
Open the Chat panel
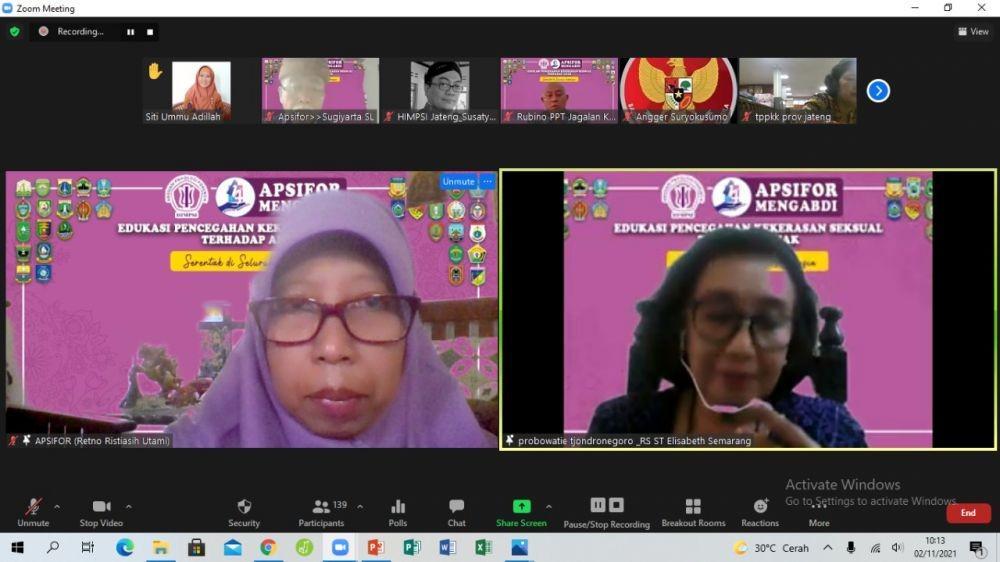click(x=457, y=512)
